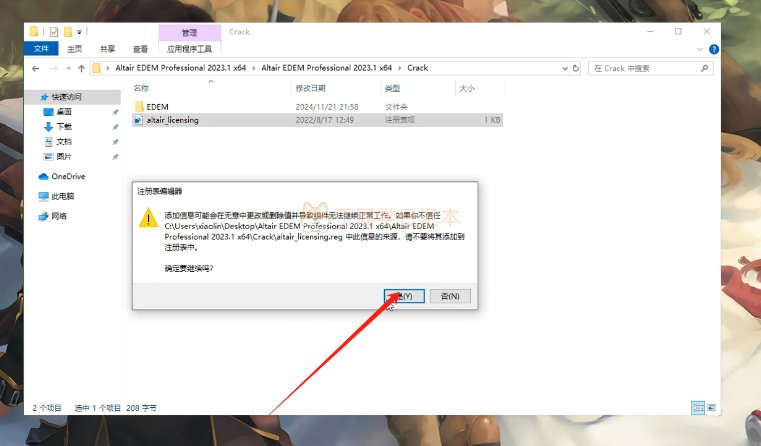Viewport: 761px width, 446px height.
Task: Unpin 下载 via its pin icon
Action: [116, 127]
